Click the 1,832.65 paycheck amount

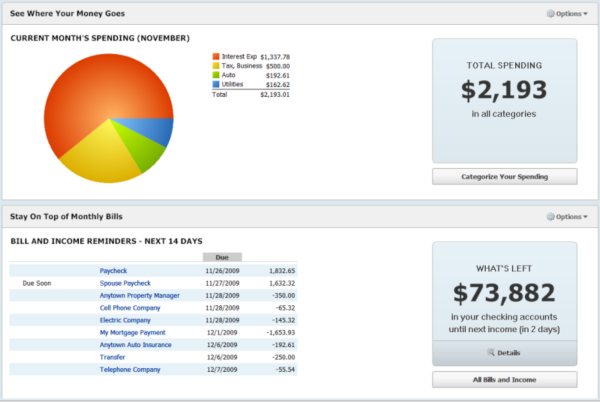point(282,271)
